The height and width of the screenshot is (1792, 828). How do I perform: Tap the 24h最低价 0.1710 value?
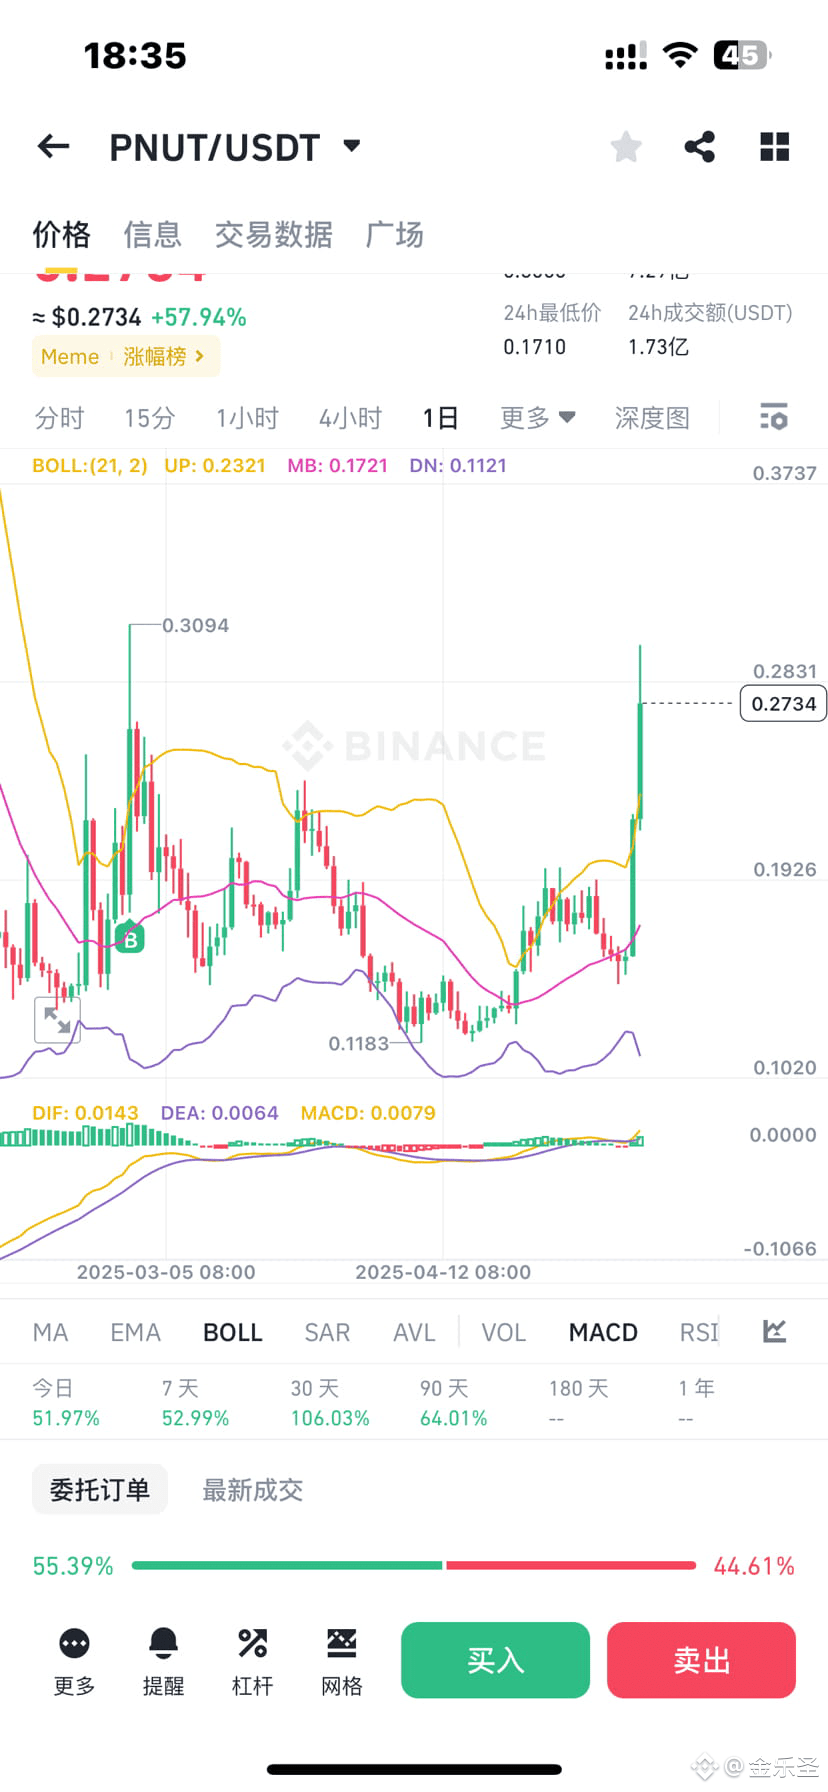coord(534,347)
